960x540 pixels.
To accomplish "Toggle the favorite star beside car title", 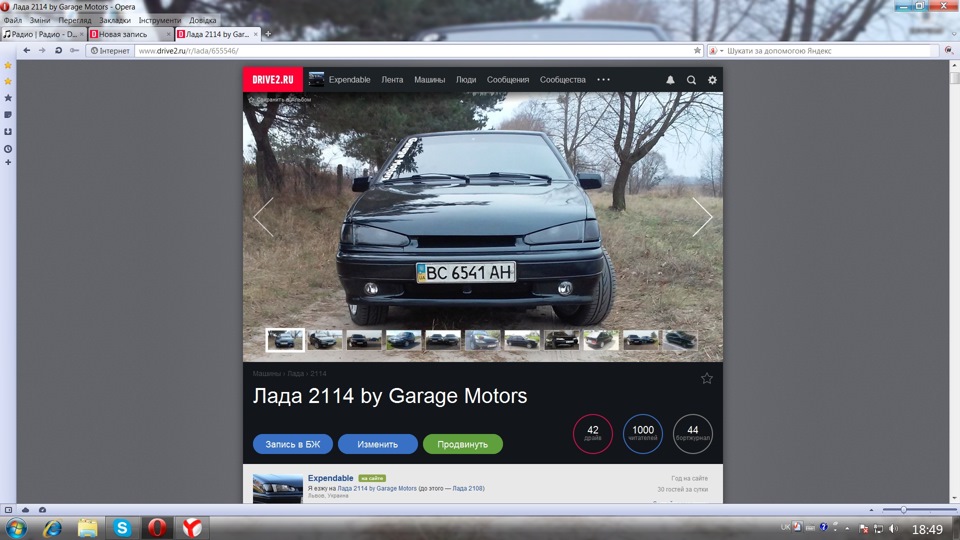I will pos(707,378).
